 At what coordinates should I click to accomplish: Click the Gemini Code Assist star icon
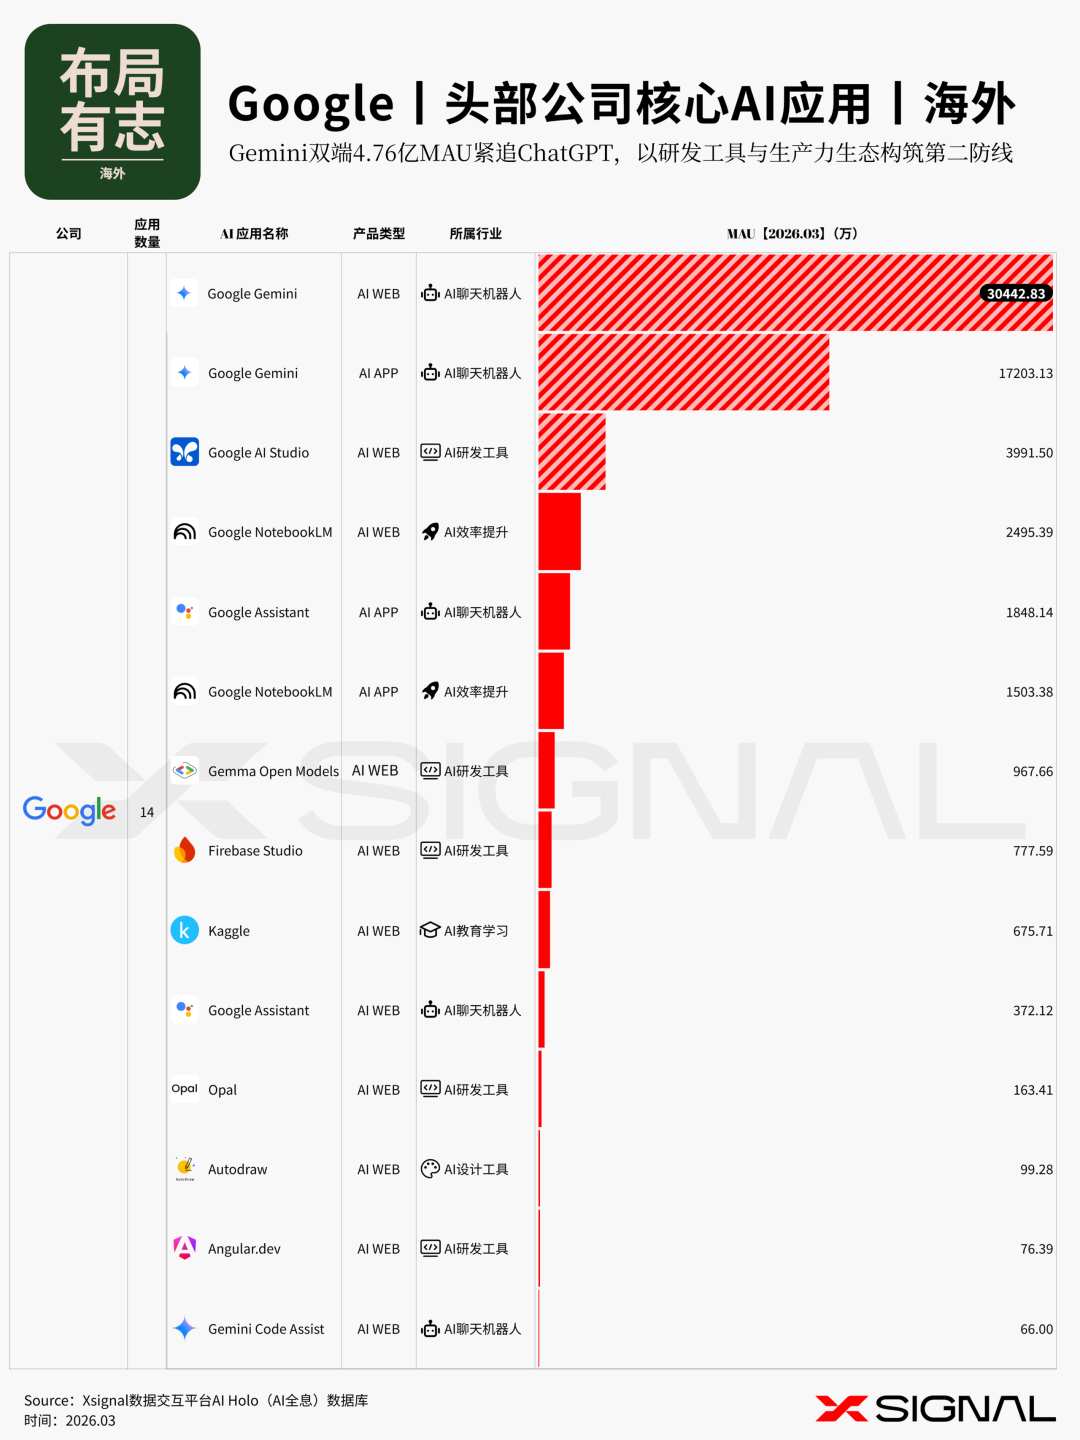pyautogui.click(x=185, y=1328)
